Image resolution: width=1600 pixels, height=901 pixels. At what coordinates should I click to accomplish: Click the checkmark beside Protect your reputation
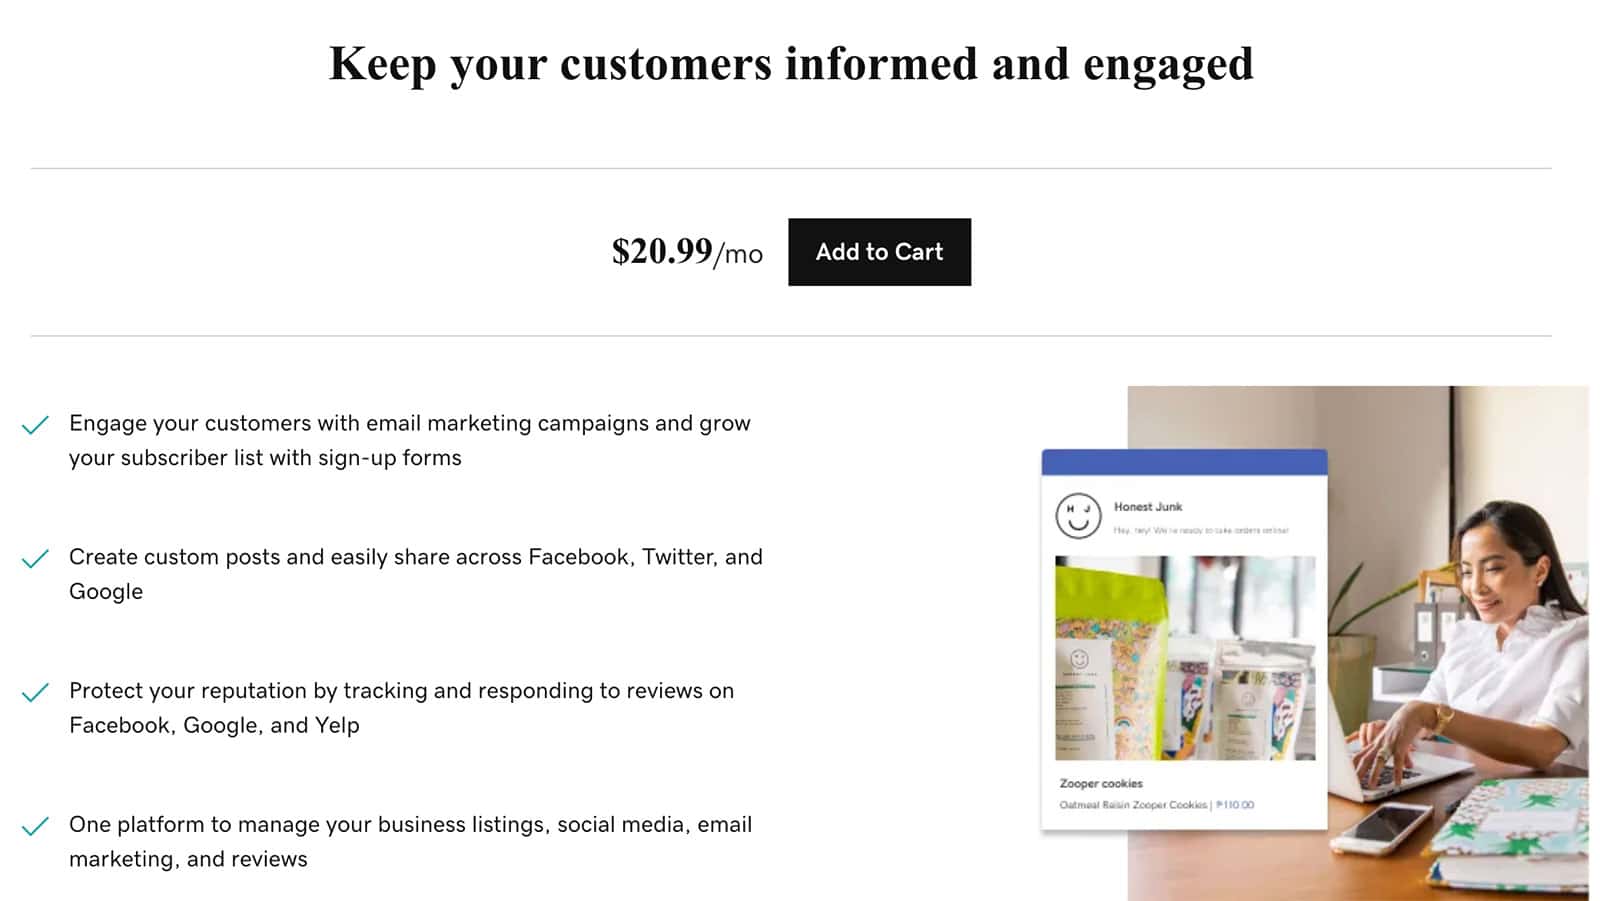coord(35,692)
